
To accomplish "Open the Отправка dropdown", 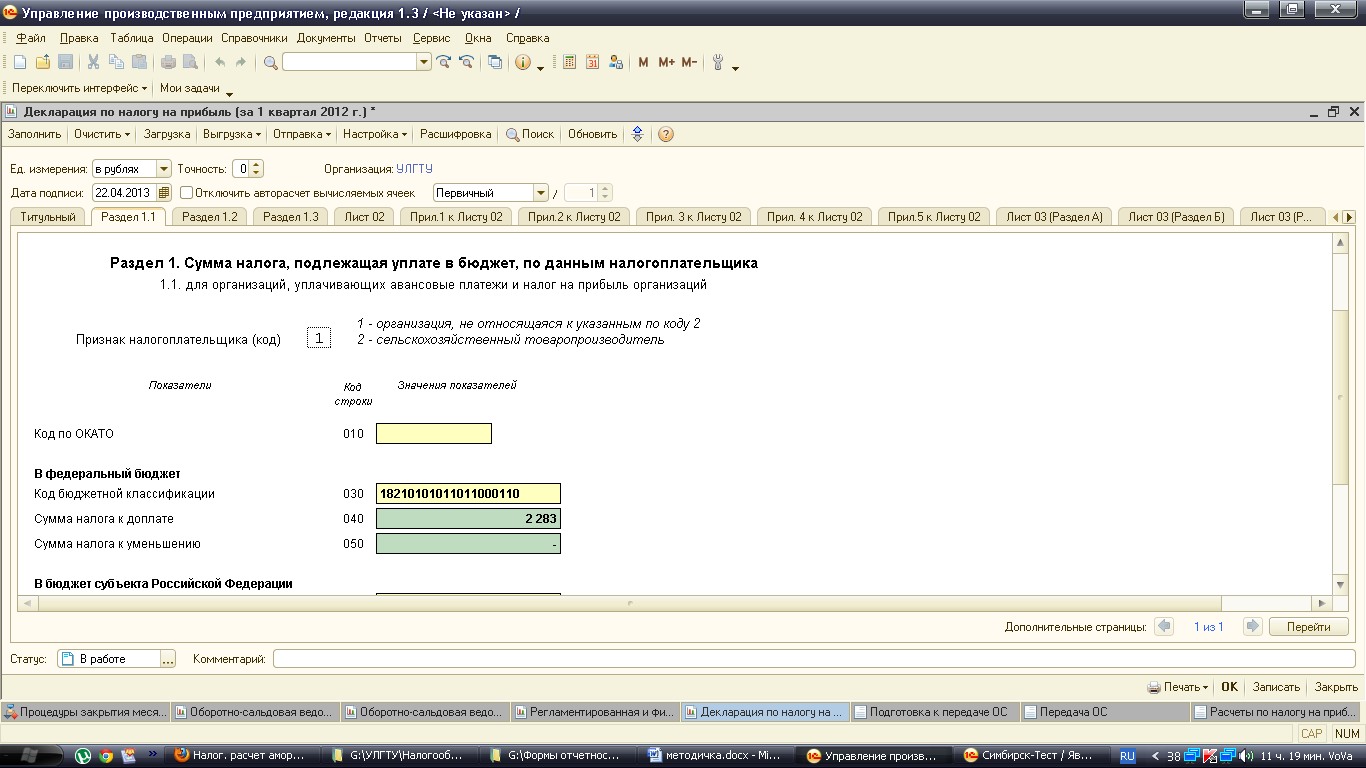I will (x=303, y=134).
